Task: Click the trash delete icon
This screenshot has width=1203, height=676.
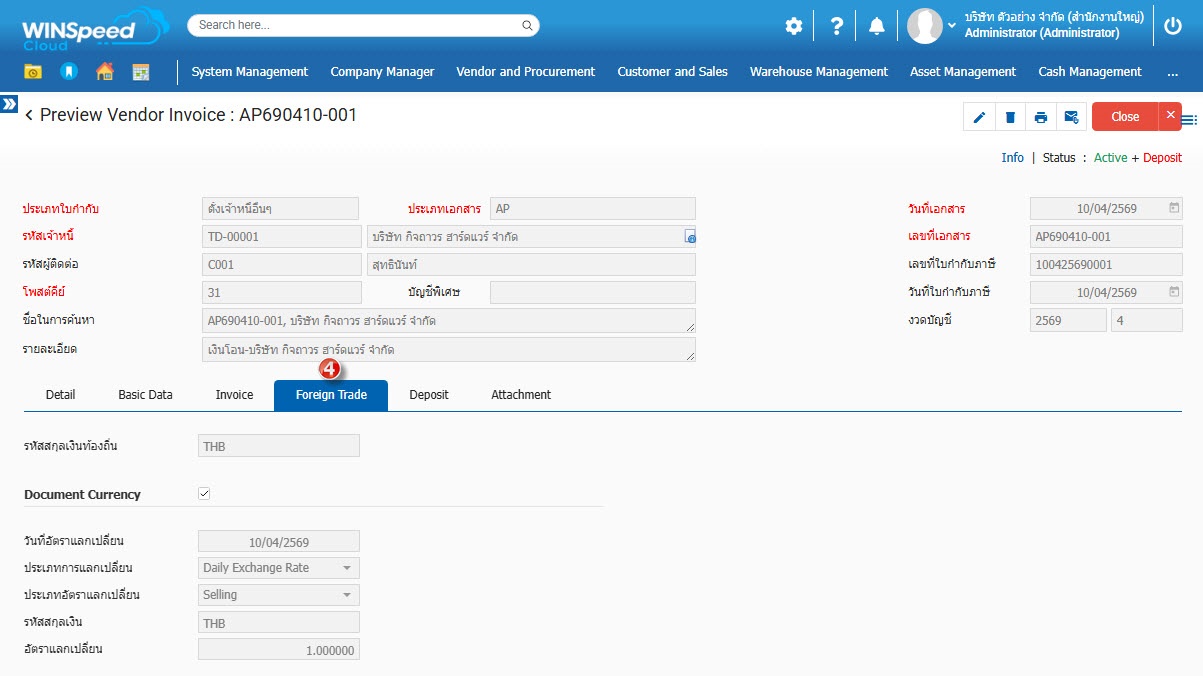Action: pyautogui.click(x=1010, y=117)
